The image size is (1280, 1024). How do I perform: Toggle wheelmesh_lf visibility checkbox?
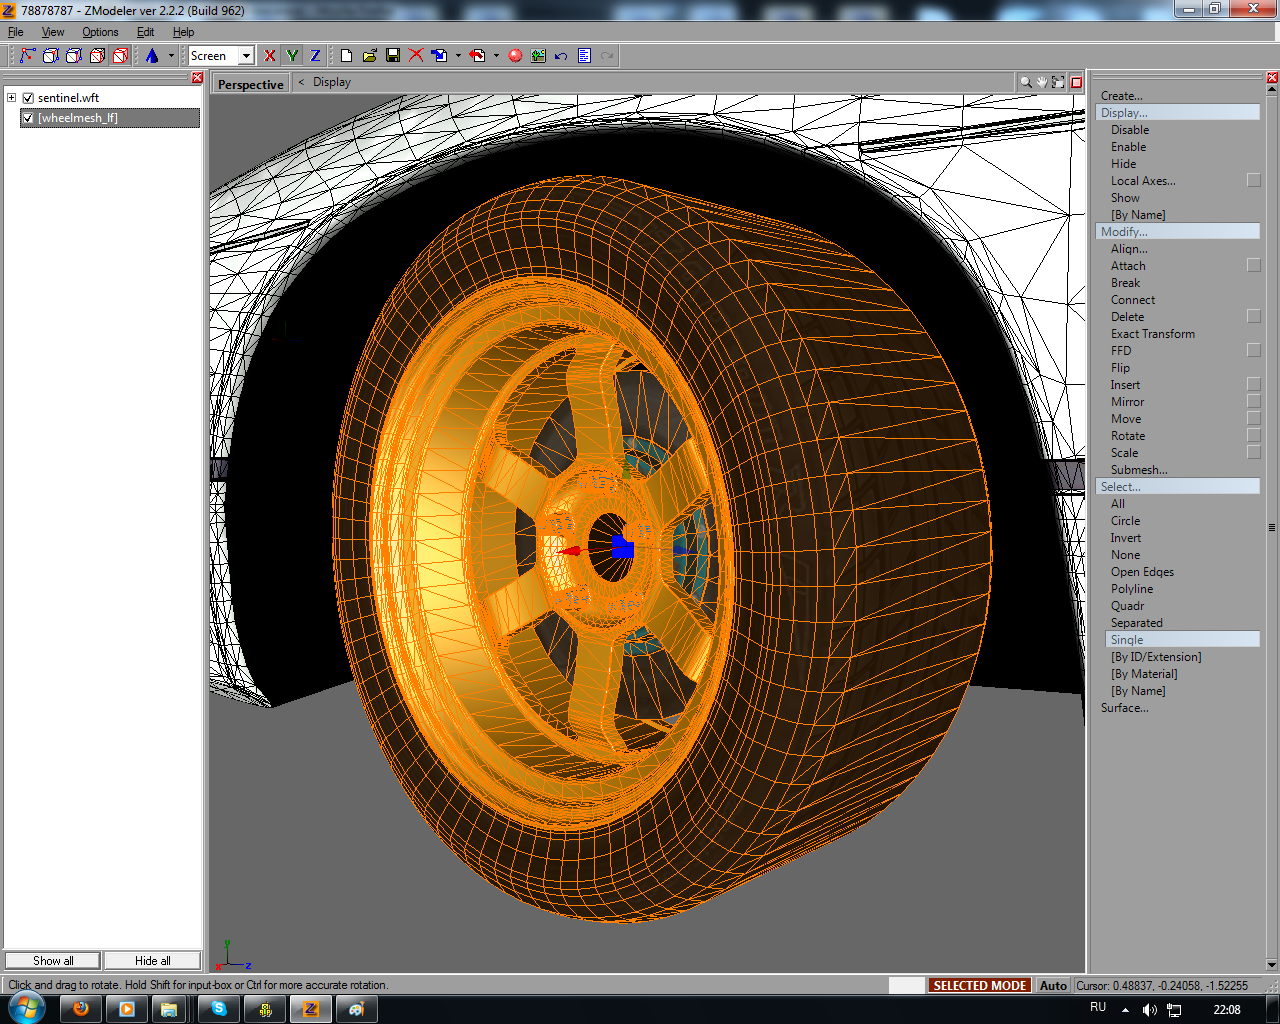(28, 118)
